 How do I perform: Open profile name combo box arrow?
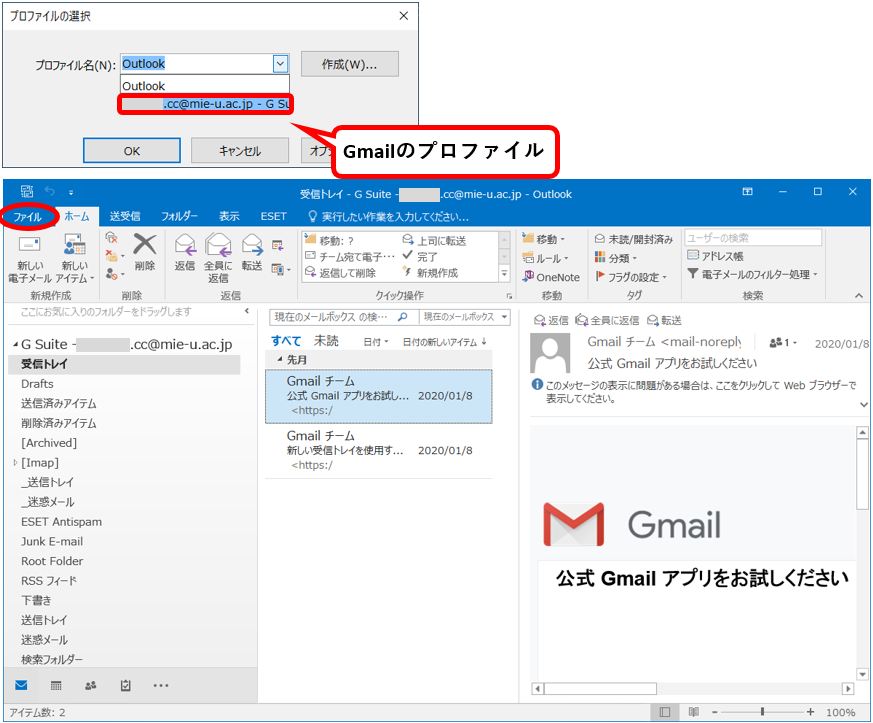[x=280, y=63]
